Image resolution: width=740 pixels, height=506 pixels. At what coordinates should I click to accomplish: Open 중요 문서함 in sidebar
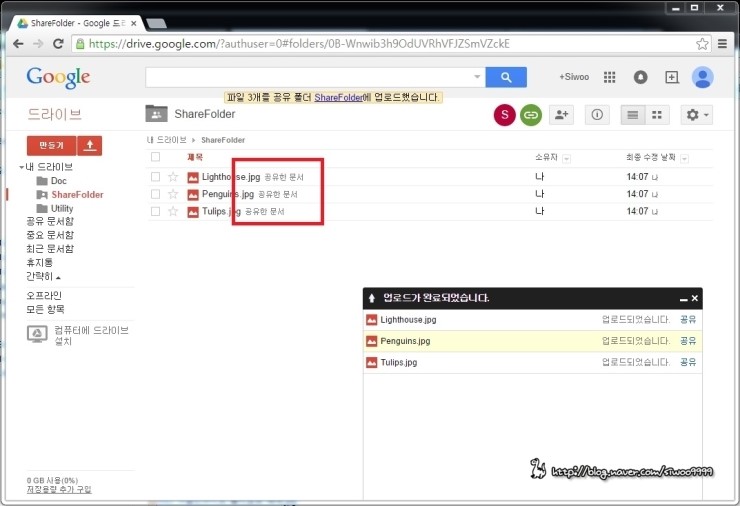pos(50,235)
